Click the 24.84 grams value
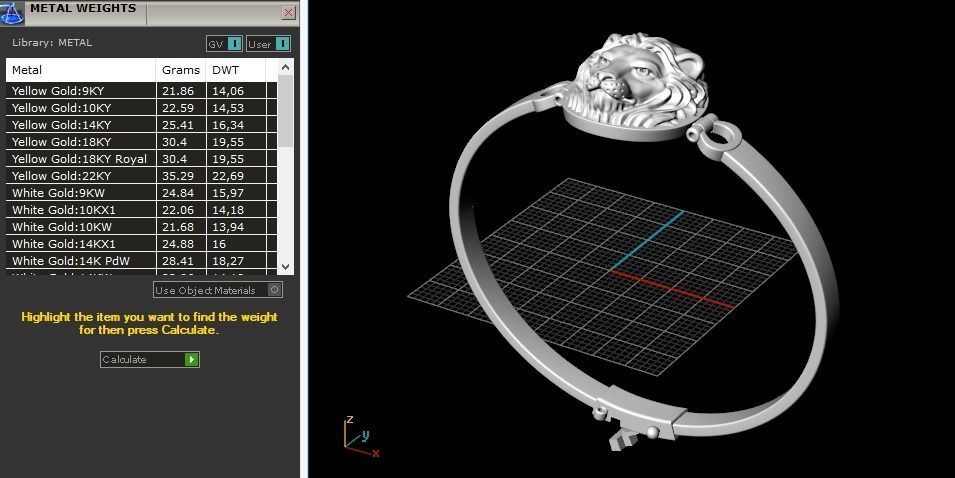Screen dimensions: 955x478 (177, 193)
